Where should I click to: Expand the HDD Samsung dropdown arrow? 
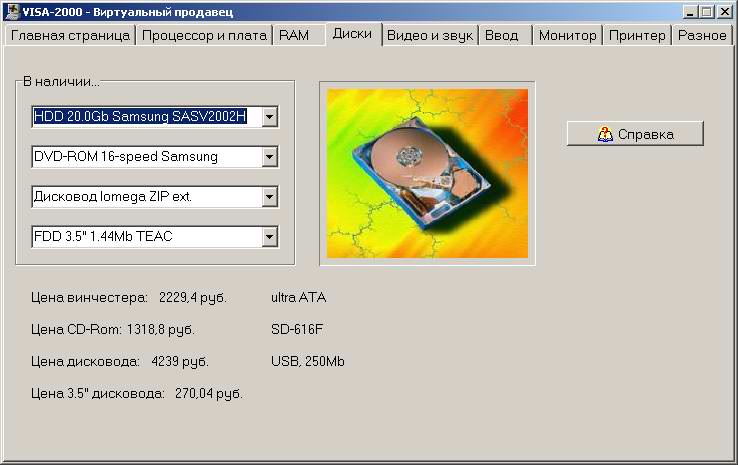pyautogui.click(x=269, y=117)
